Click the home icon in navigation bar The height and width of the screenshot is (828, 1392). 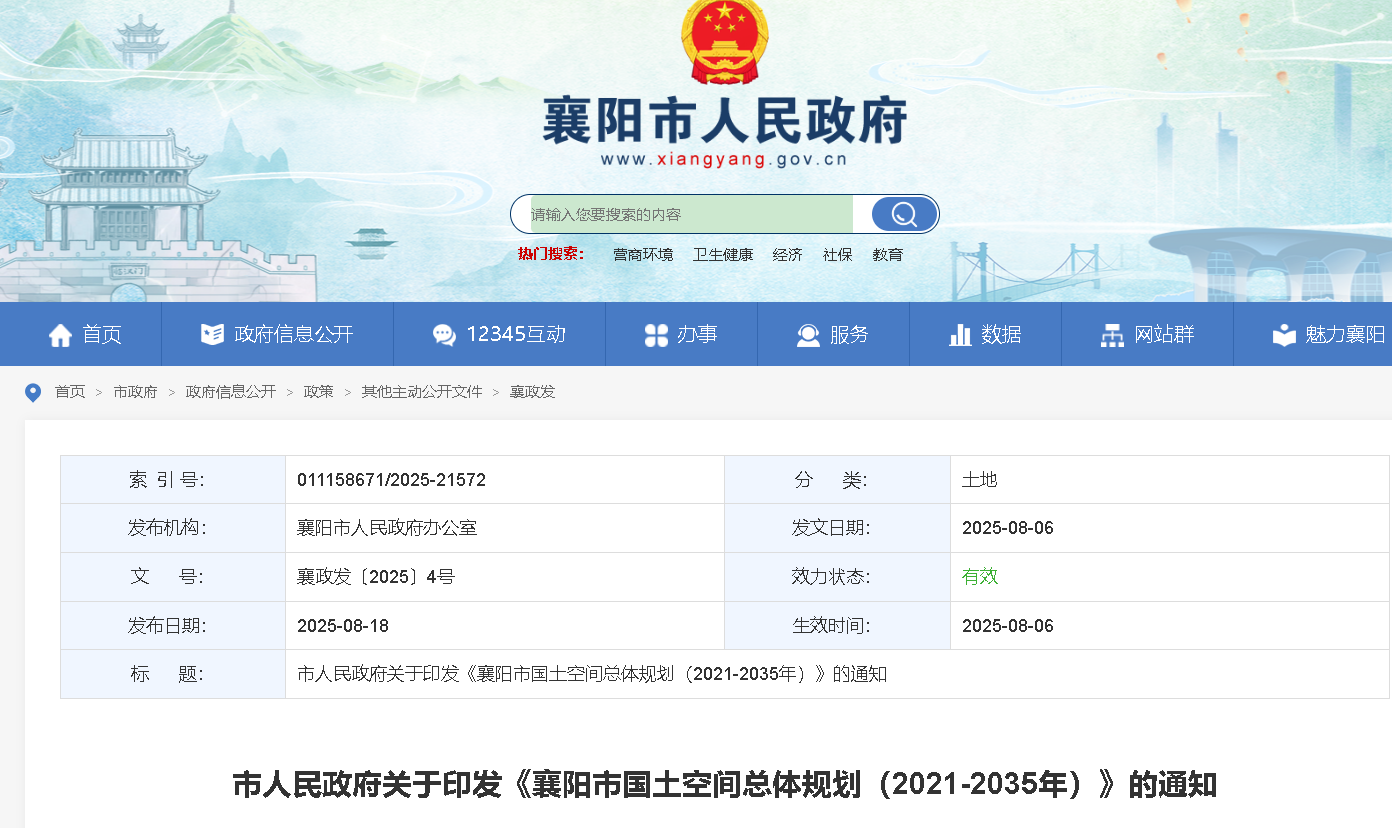click(x=60, y=335)
